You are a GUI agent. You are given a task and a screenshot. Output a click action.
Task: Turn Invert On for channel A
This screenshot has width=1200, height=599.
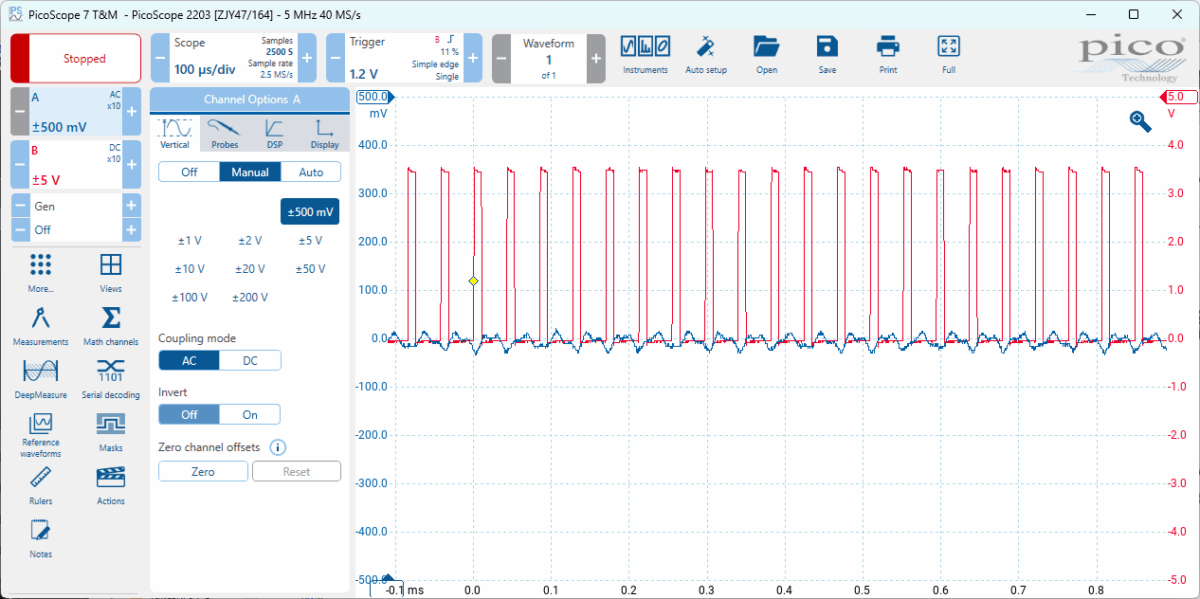click(x=250, y=414)
